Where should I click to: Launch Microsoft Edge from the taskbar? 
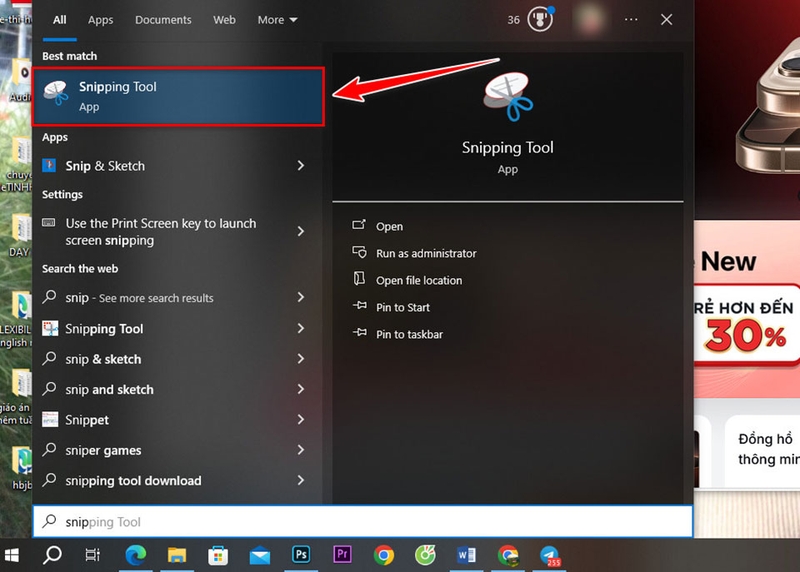136,555
